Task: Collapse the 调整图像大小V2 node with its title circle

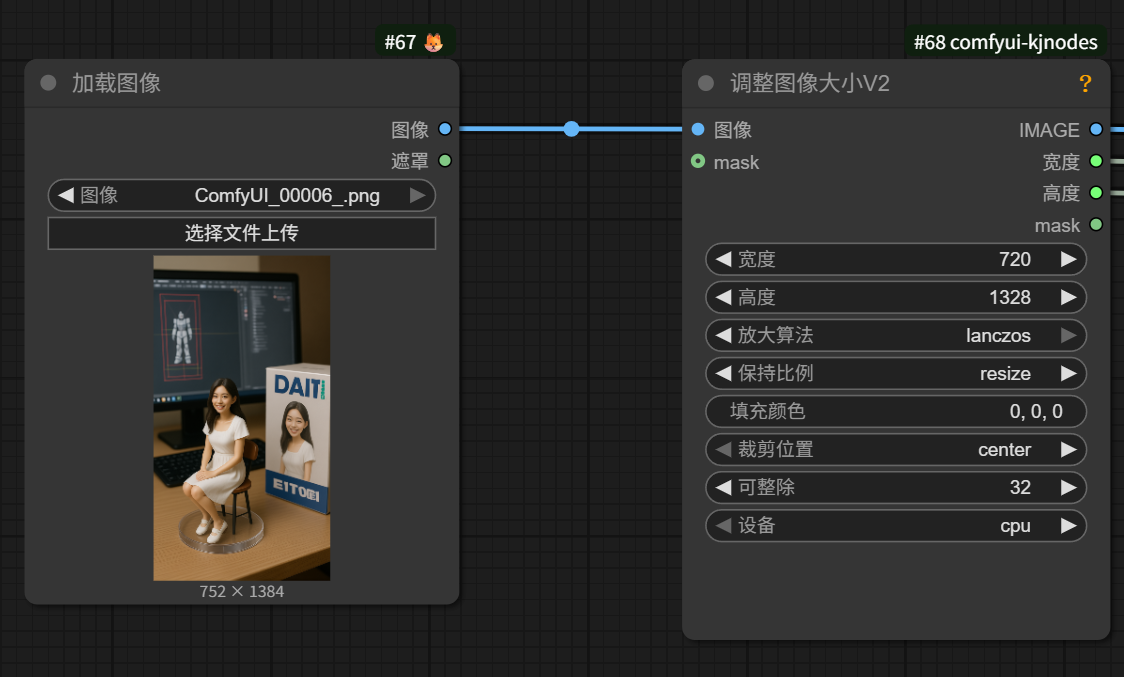Action: [x=704, y=84]
